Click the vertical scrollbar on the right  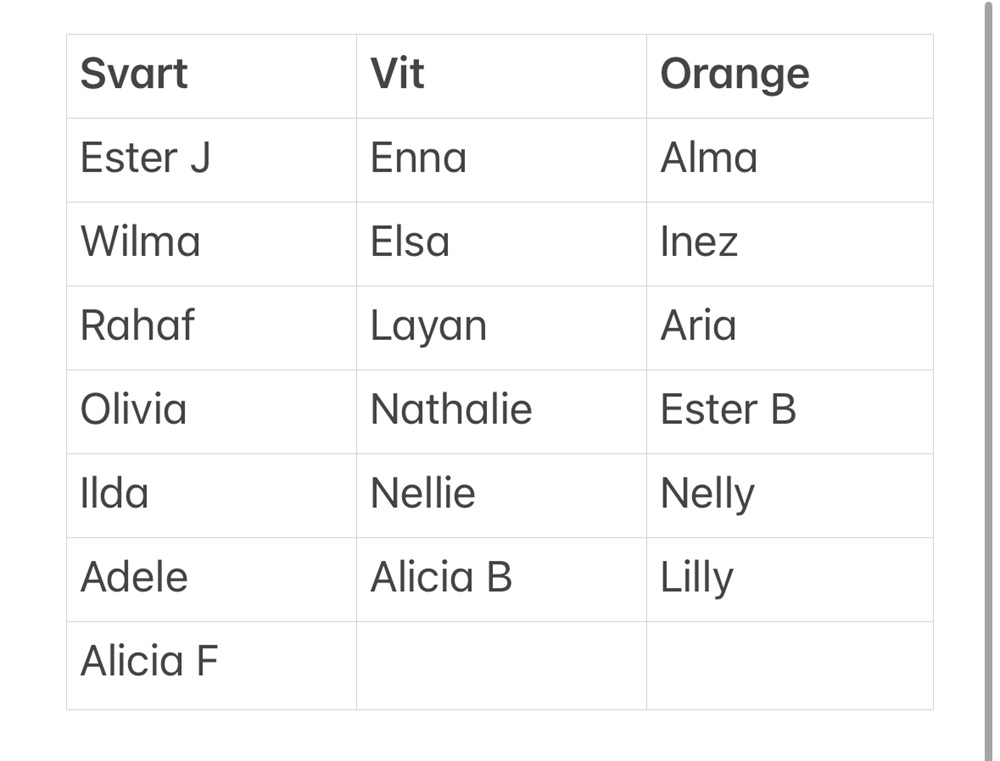tap(988, 380)
